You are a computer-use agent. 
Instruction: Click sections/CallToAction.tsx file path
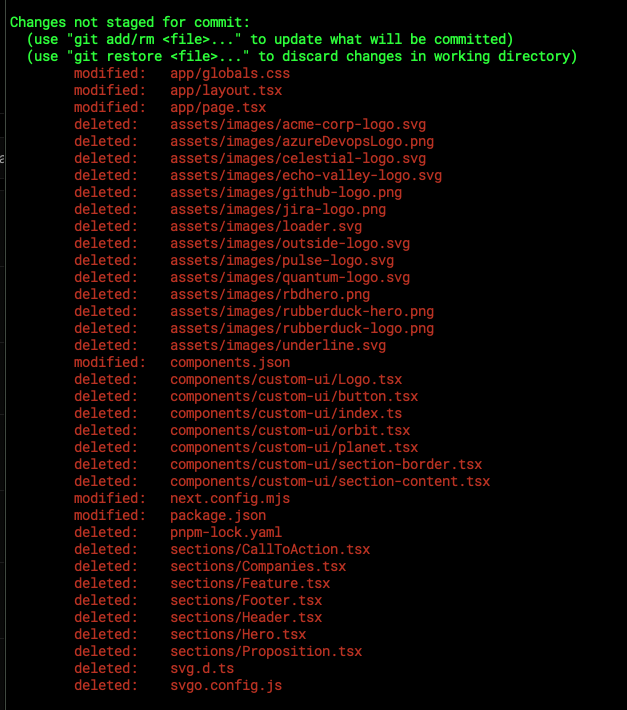[270, 549]
